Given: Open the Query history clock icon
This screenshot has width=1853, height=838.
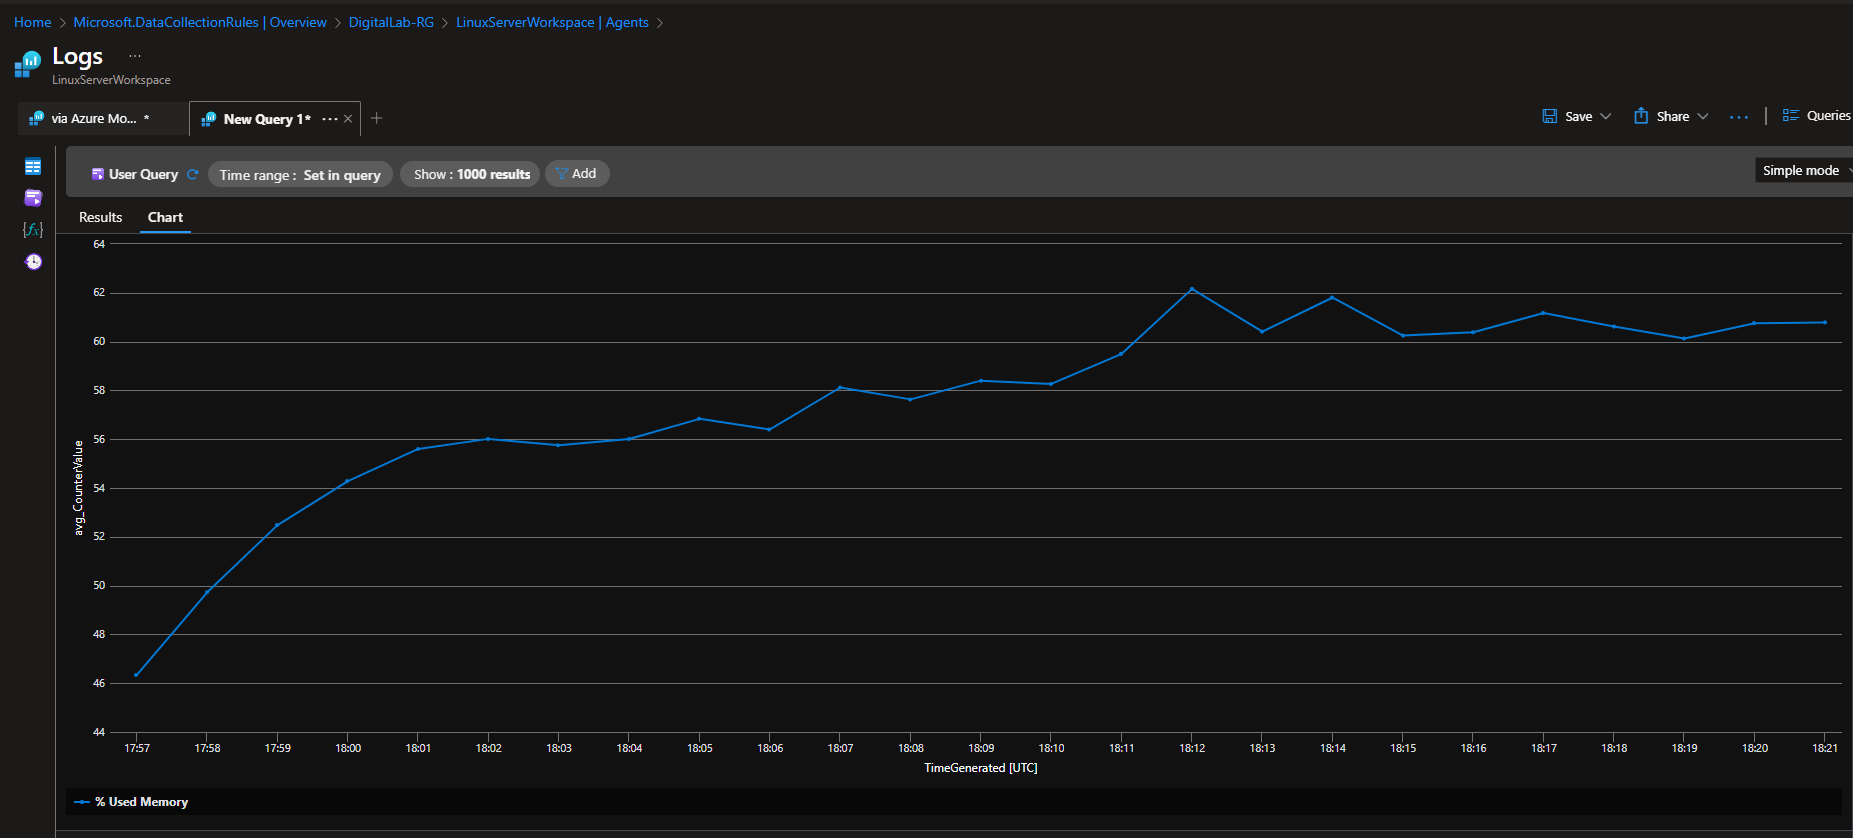Looking at the screenshot, I should (x=33, y=262).
